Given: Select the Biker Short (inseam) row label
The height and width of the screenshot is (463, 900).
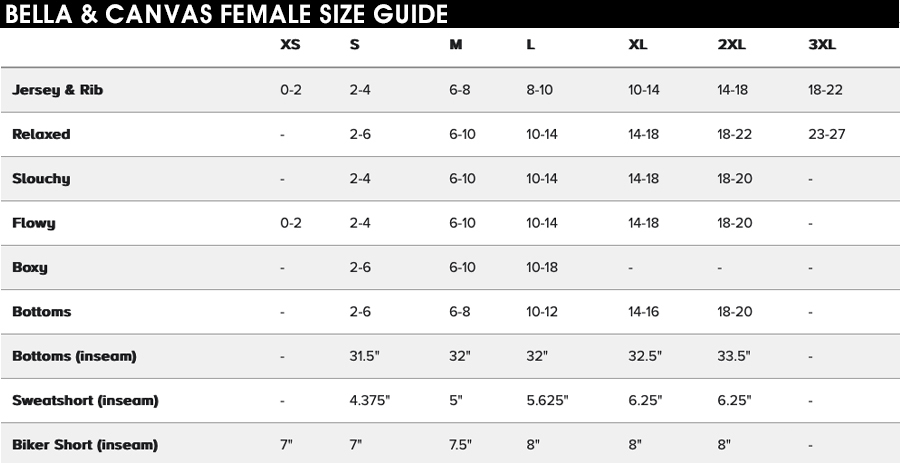Looking at the screenshot, I should (x=84, y=445).
